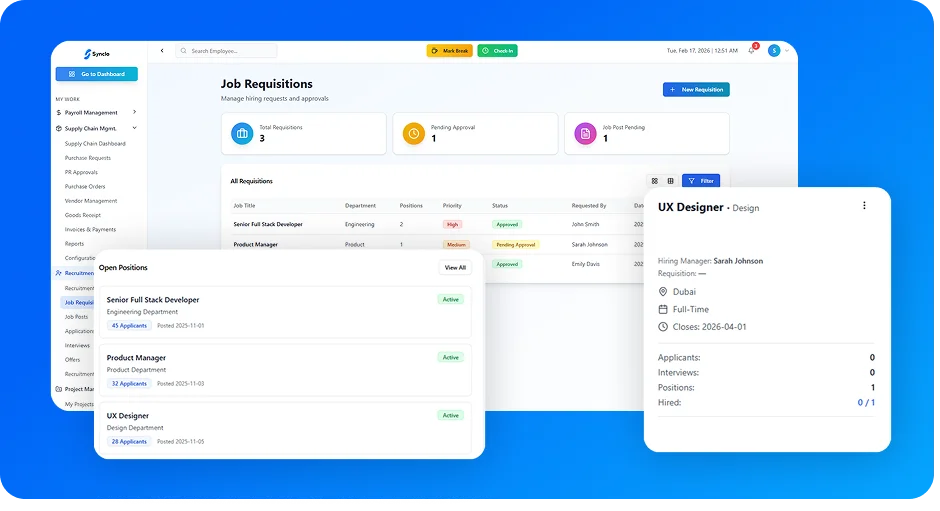The image size is (940, 511).
Task: Open Purchase Orders in the sidebar
Action: 85,186
